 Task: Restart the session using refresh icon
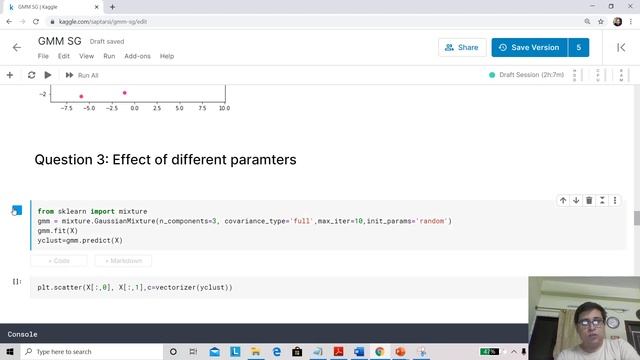coord(31,75)
